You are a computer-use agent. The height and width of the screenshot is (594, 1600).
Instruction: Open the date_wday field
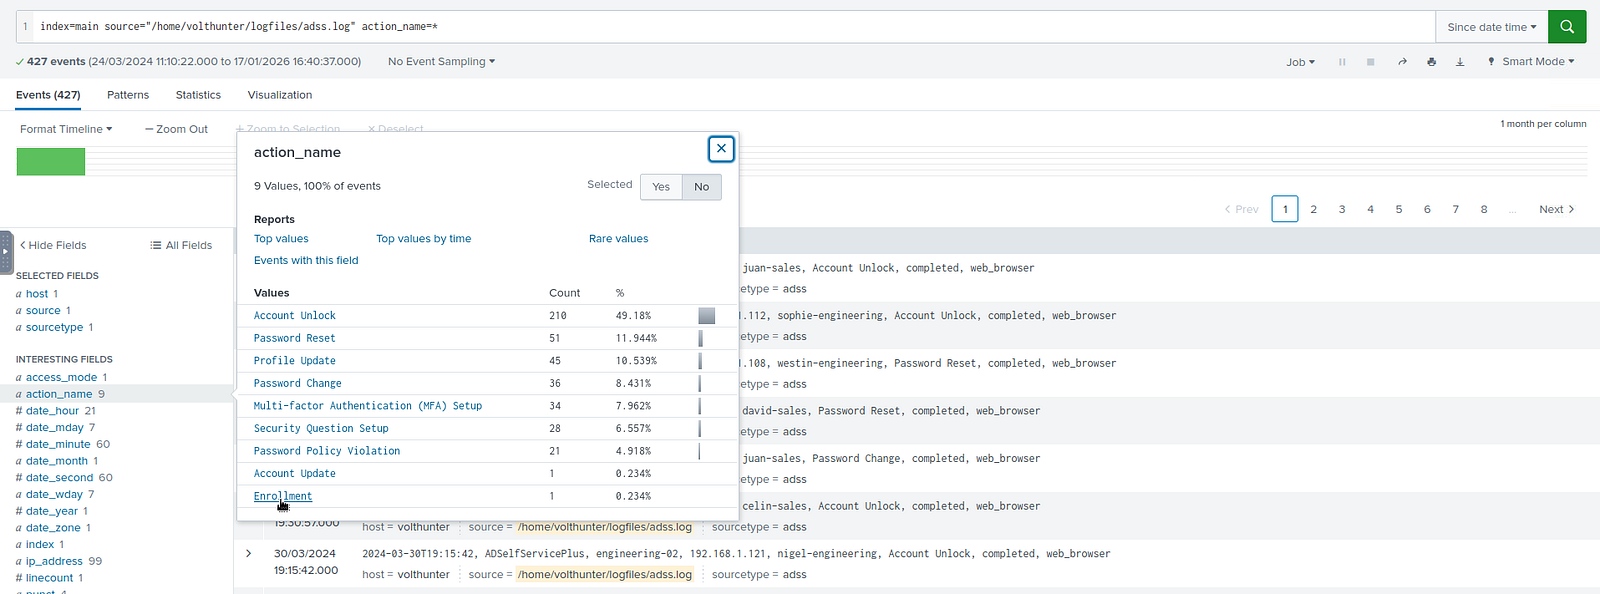[55, 495]
